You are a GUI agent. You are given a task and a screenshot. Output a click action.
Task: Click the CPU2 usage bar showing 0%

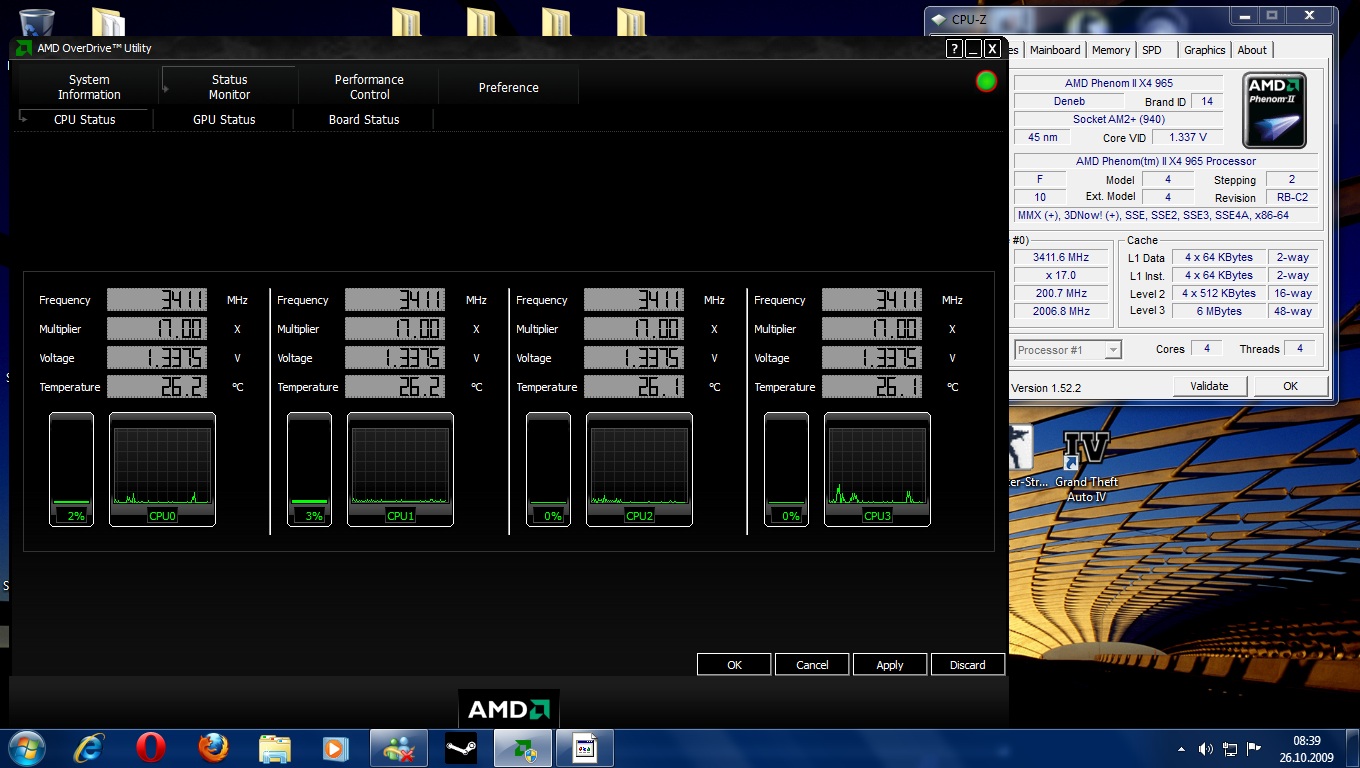pos(548,469)
